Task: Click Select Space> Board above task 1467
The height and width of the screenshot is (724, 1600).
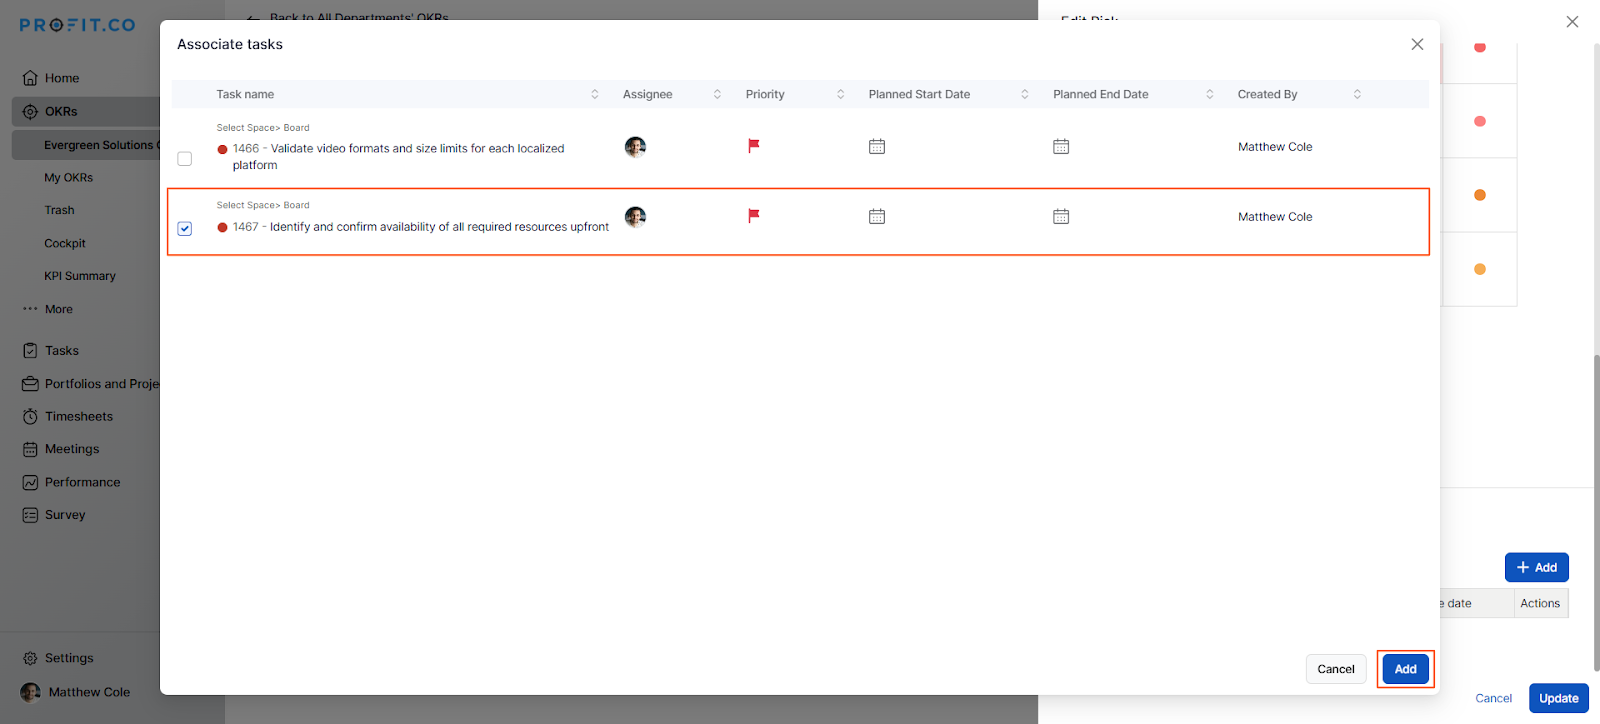Action: click(263, 205)
